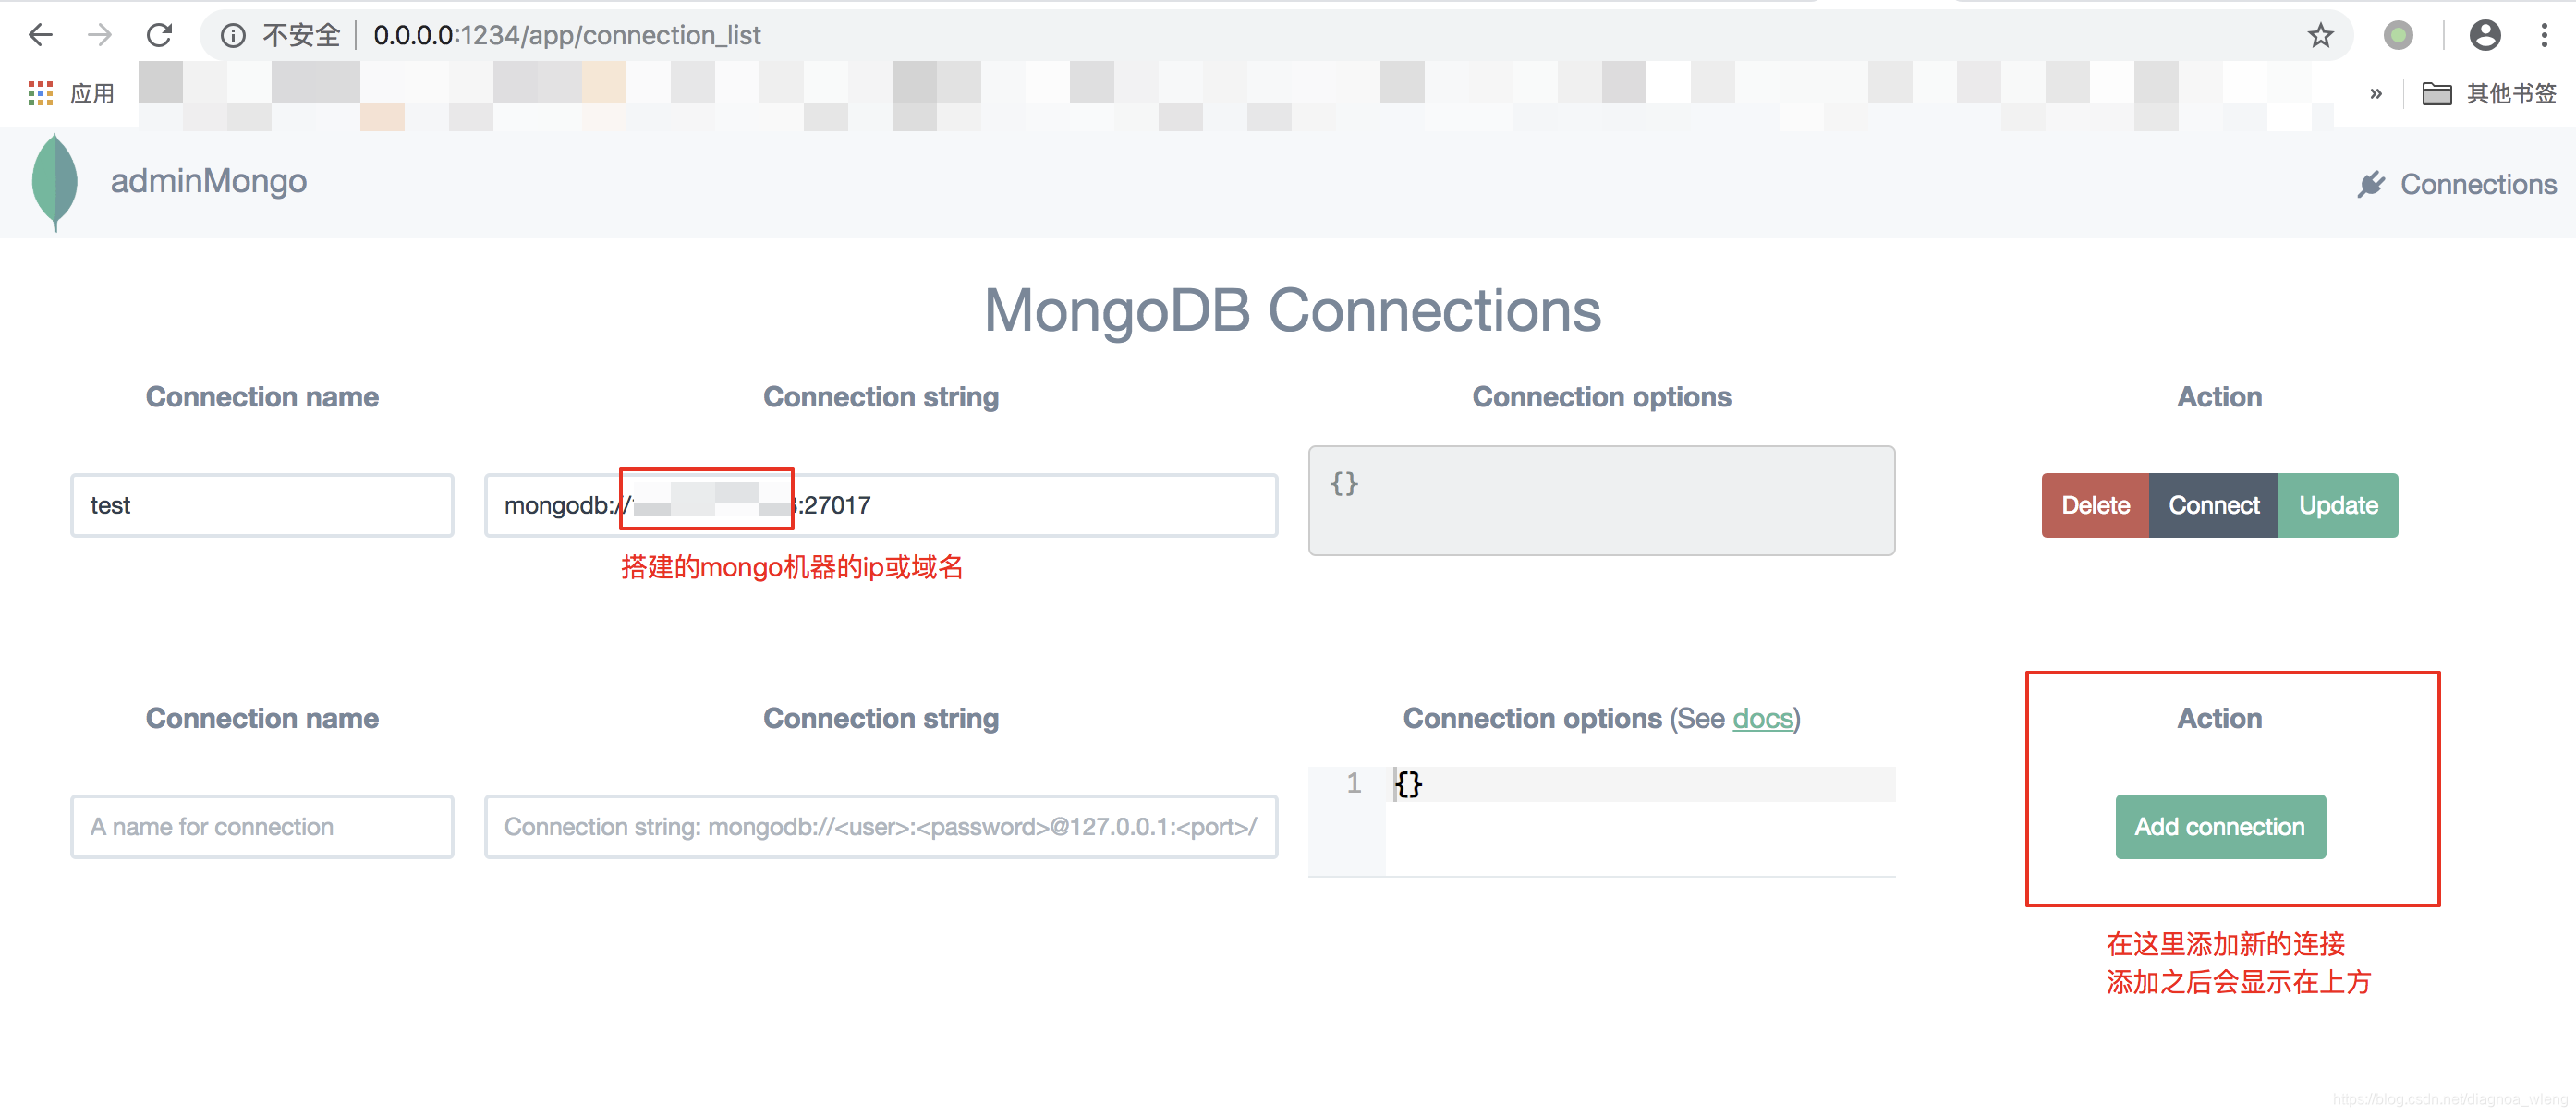Click the adminMongo brand title
Screen dimensions: 2576x1116
coord(208,181)
